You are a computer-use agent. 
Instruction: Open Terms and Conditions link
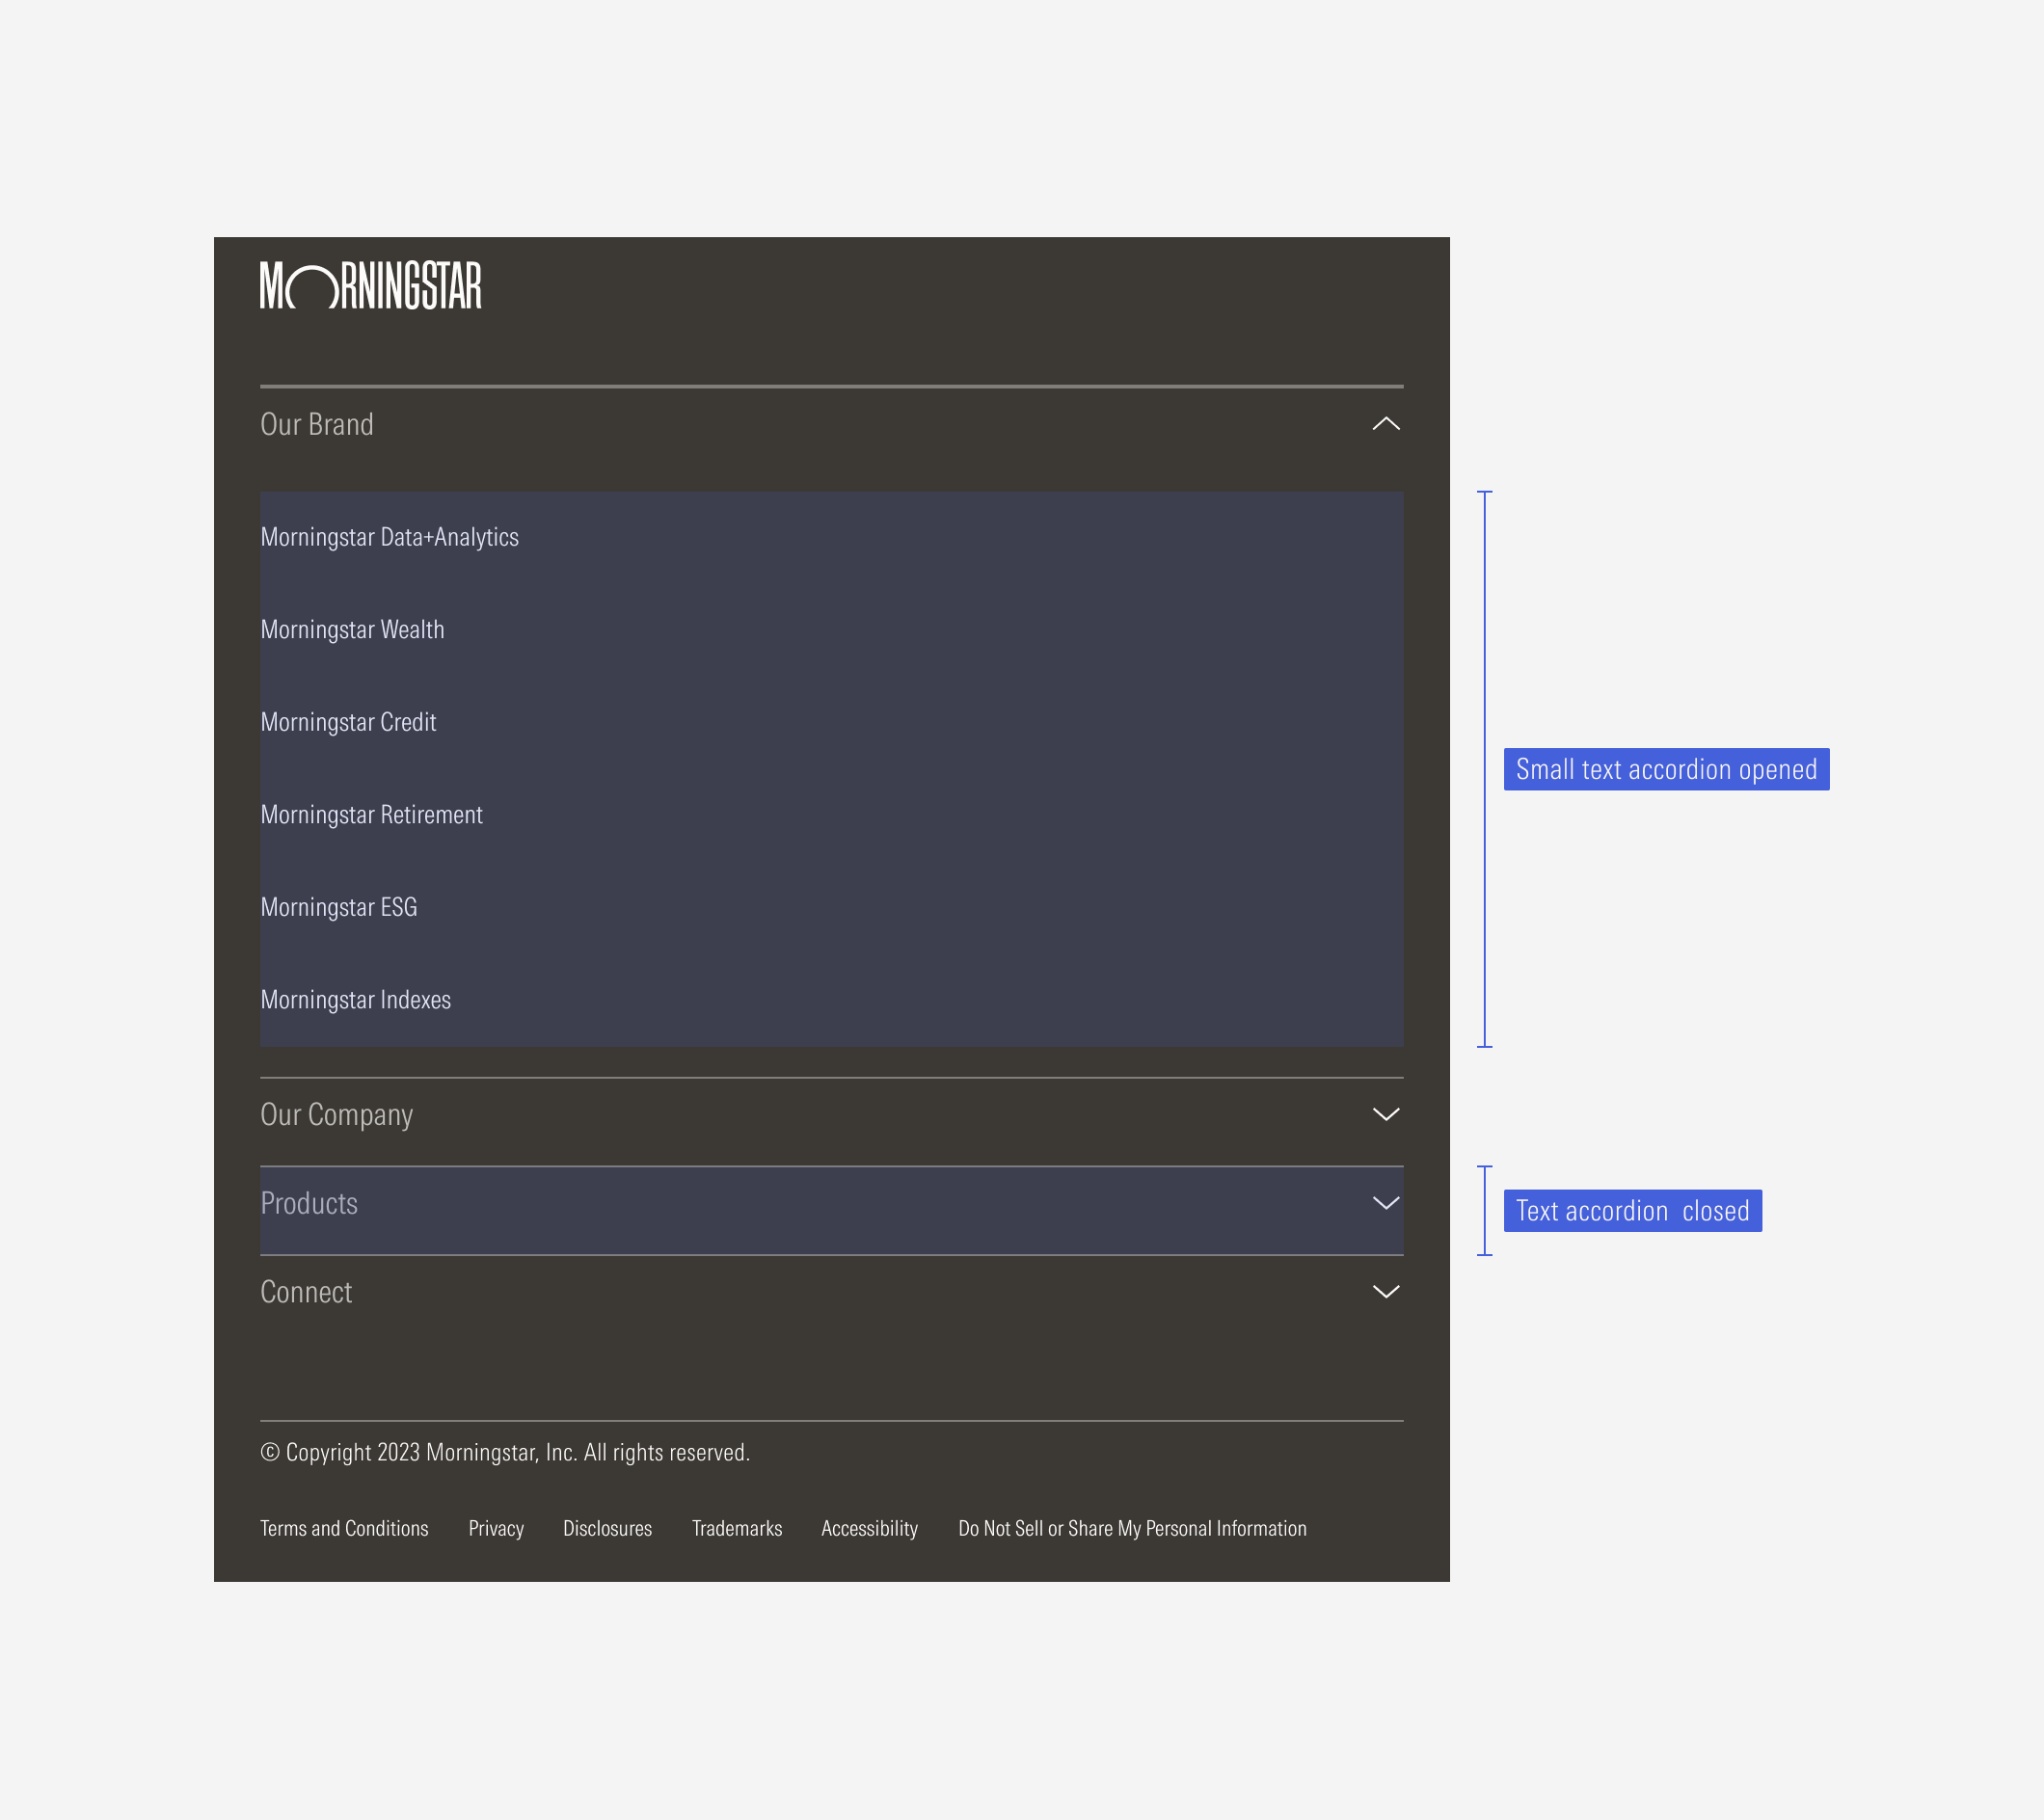coord(344,1529)
